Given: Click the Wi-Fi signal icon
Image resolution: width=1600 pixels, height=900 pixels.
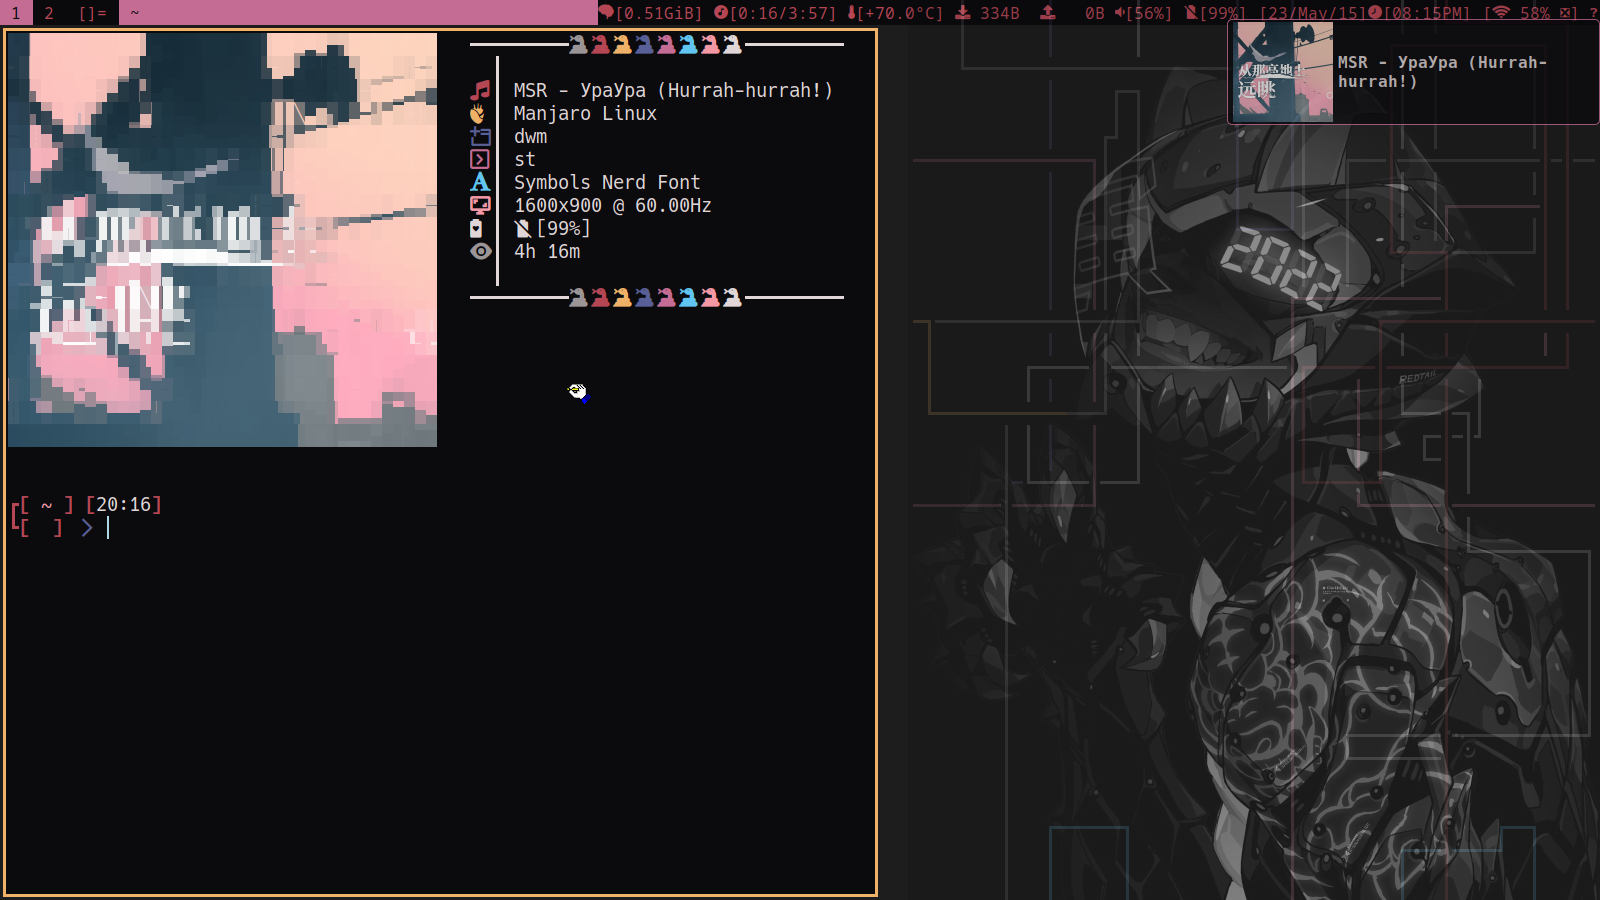Looking at the screenshot, I should [1501, 13].
